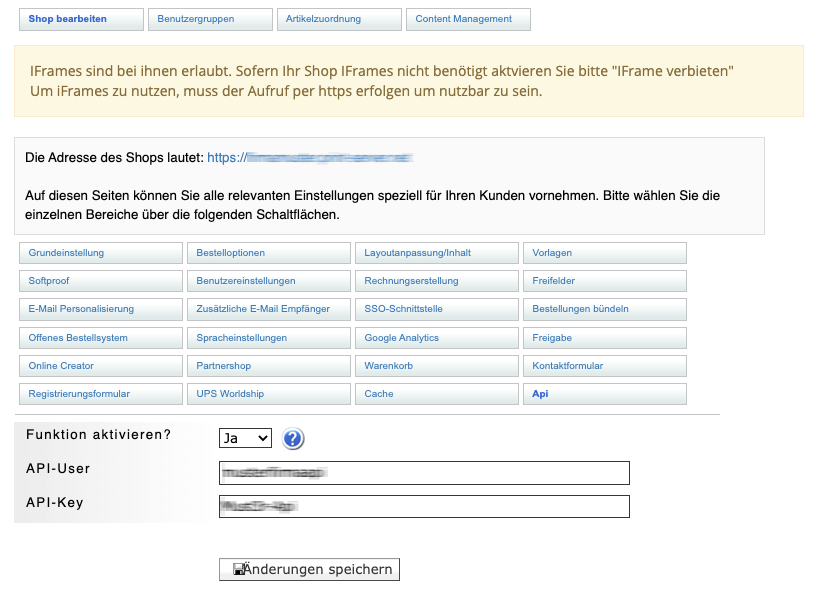Focus the API-Key input field

click(x=424, y=506)
